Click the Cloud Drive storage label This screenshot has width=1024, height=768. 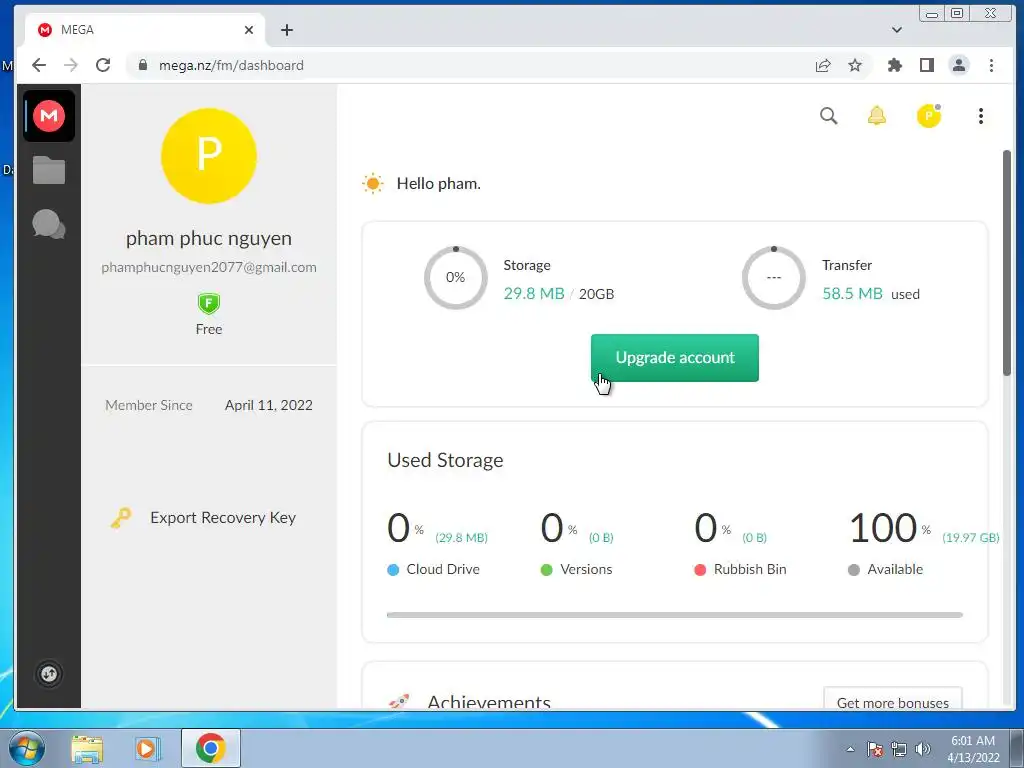(x=443, y=569)
